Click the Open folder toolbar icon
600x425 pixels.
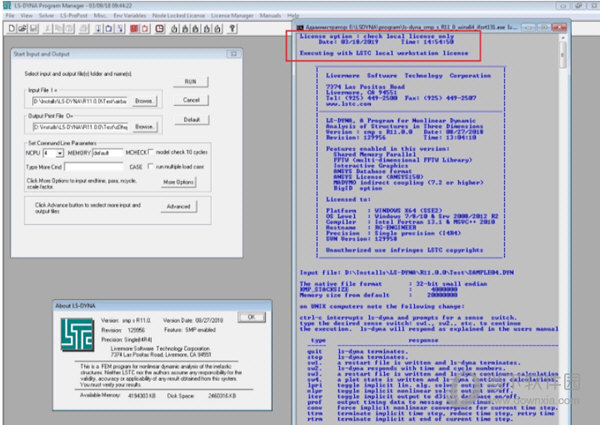(x=23, y=29)
